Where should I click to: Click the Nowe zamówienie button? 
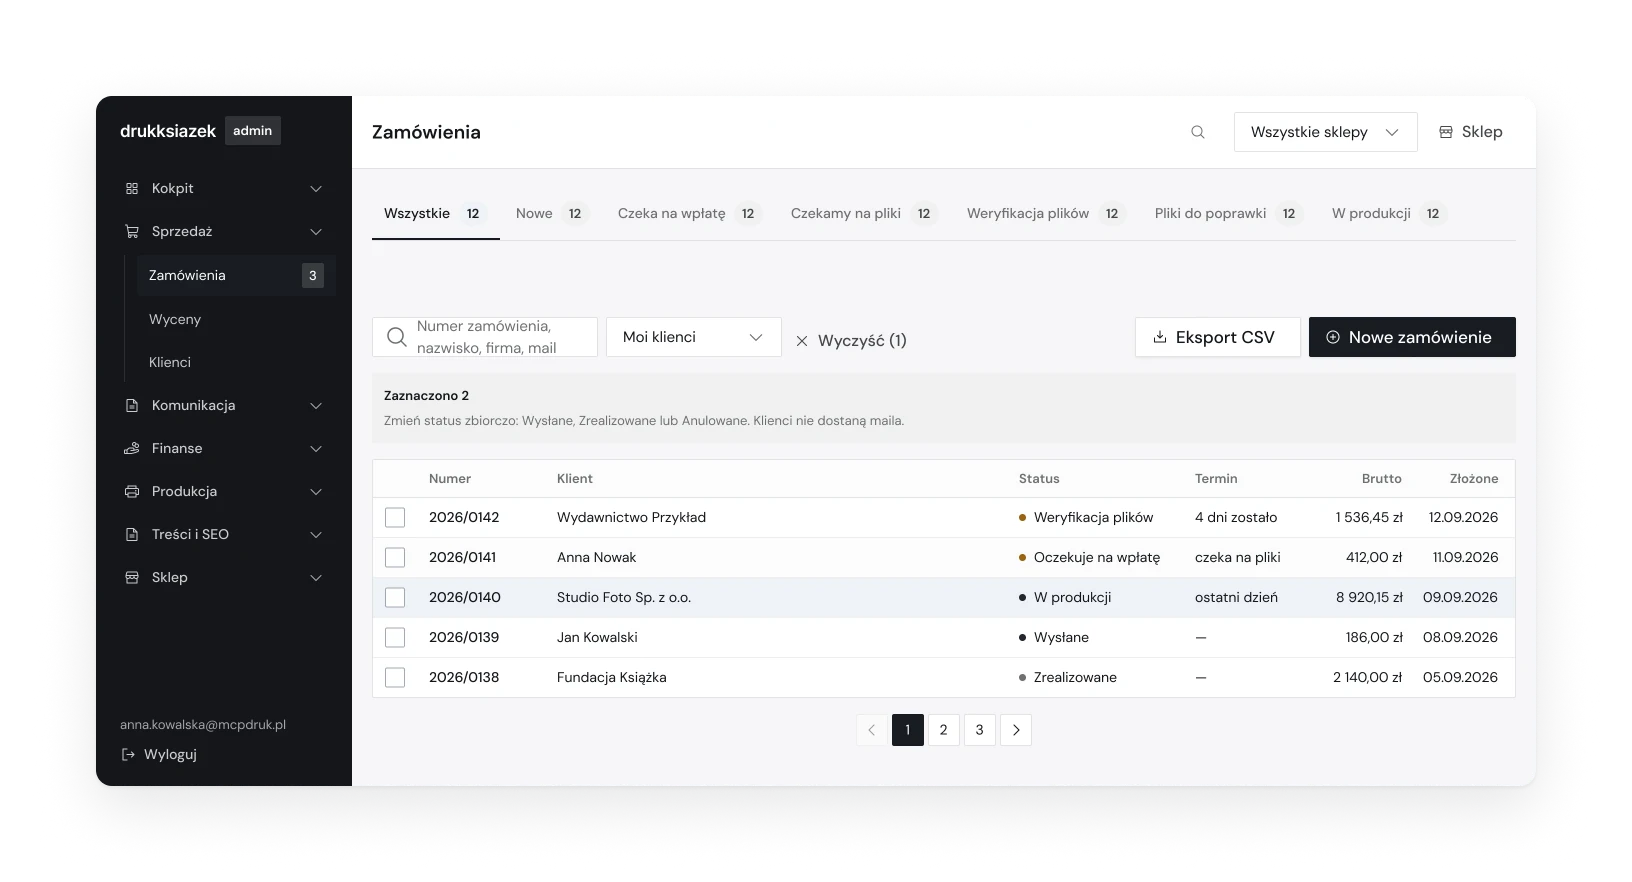tap(1412, 337)
